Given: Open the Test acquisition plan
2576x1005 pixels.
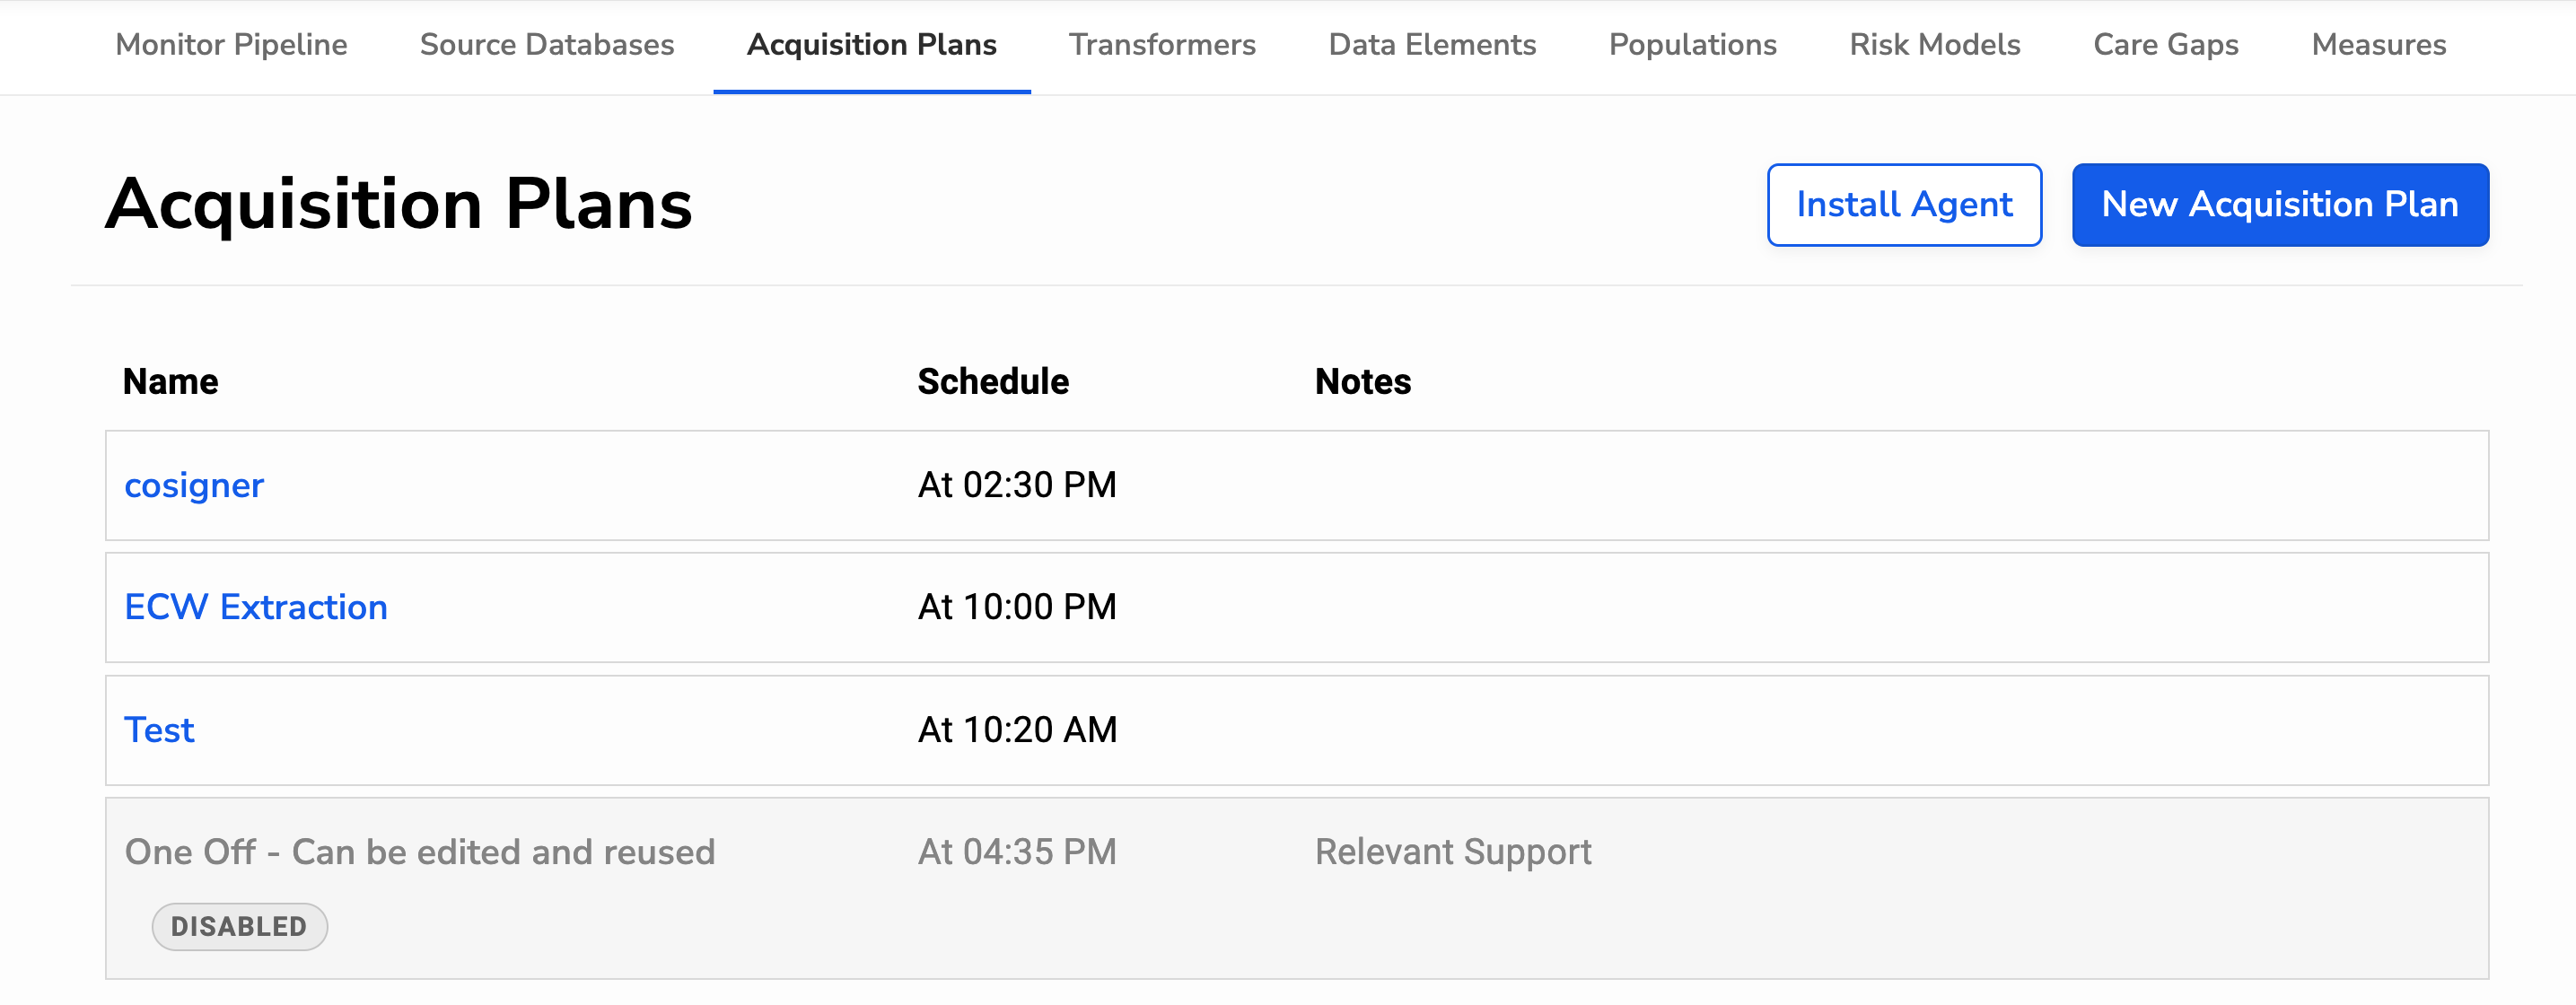Looking at the screenshot, I should click(159, 730).
